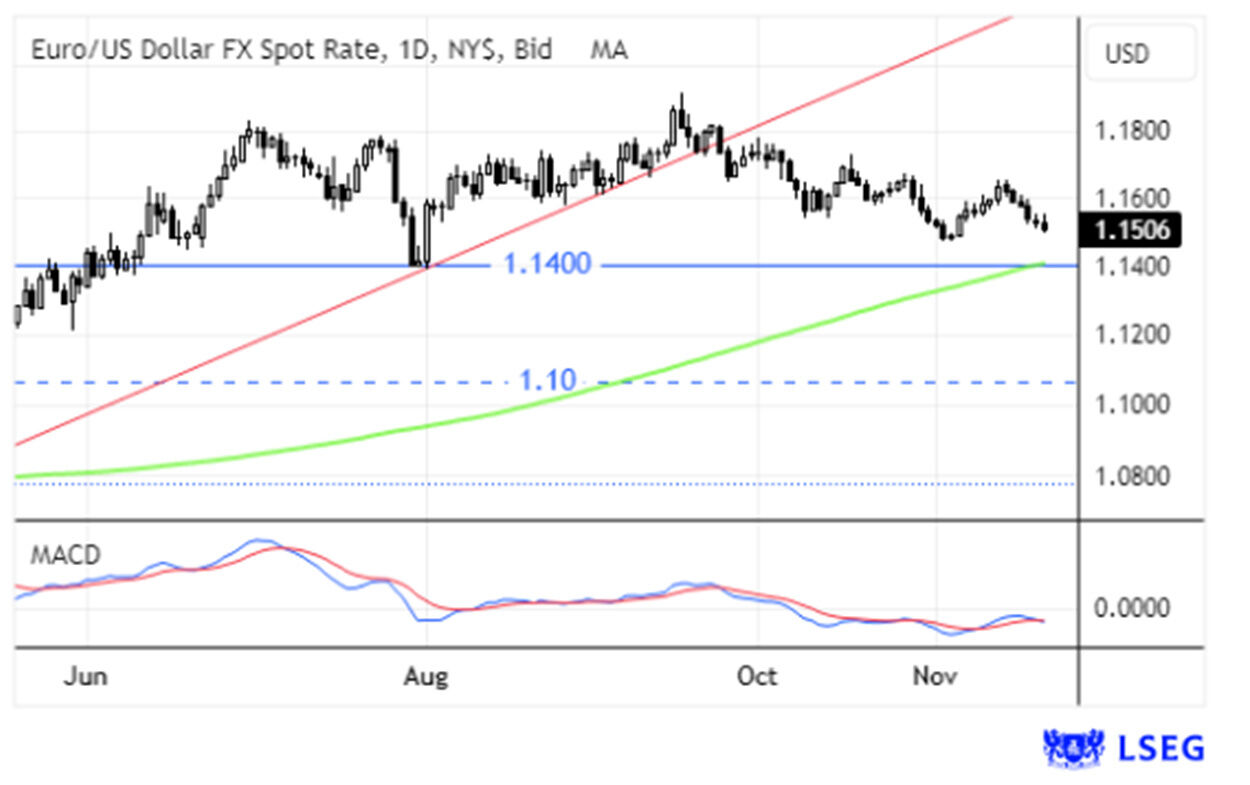Click the LSEG logo icon
Screen dimensions: 1250x785
pos(1073,747)
